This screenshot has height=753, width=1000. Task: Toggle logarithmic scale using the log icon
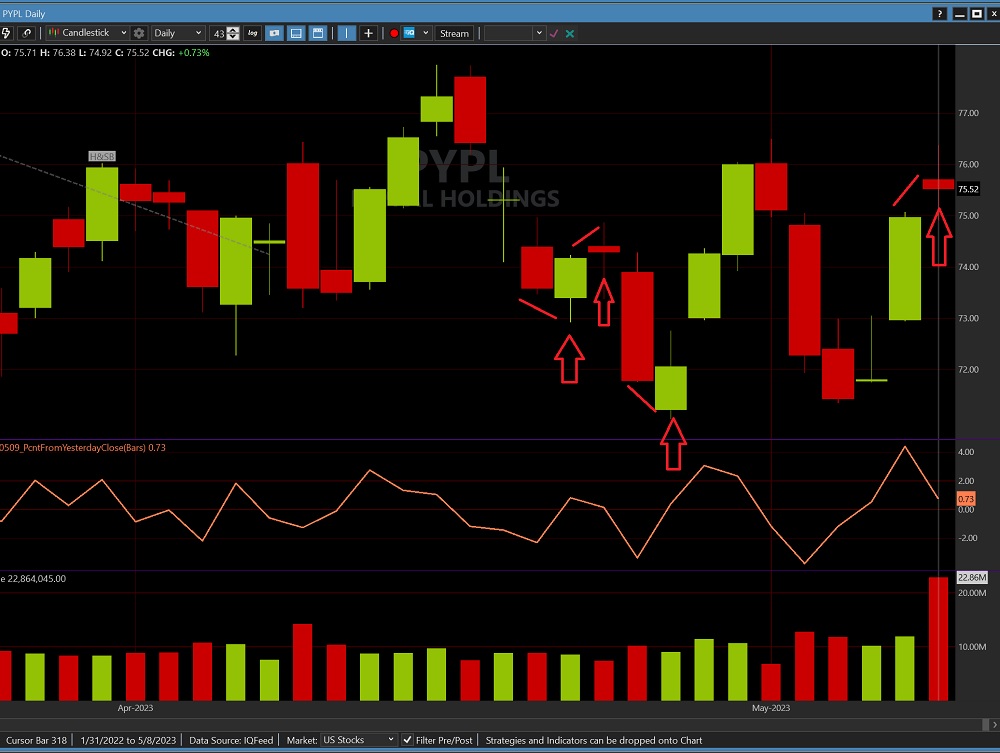coord(253,33)
